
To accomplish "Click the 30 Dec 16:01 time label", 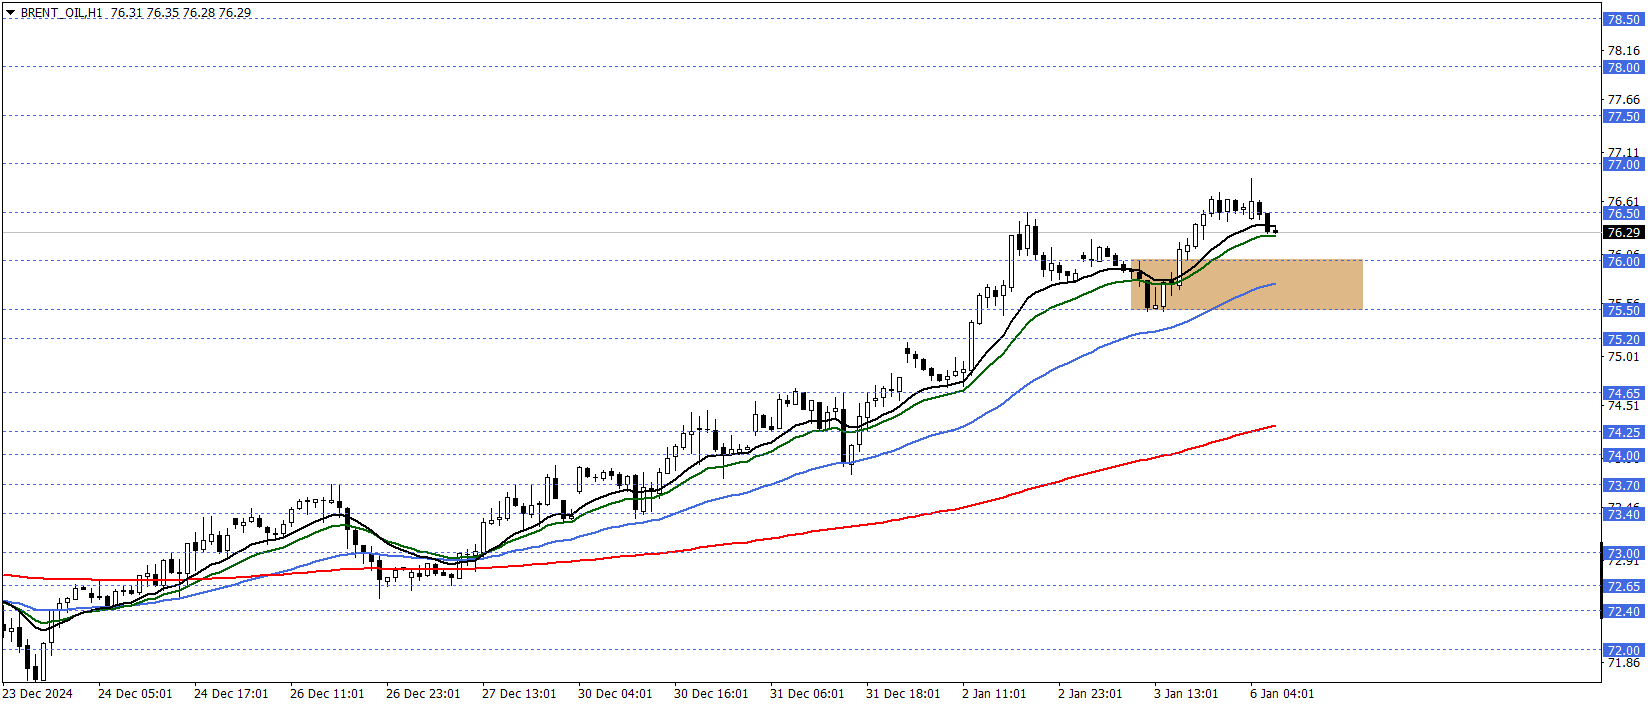I will tap(711, 693).
